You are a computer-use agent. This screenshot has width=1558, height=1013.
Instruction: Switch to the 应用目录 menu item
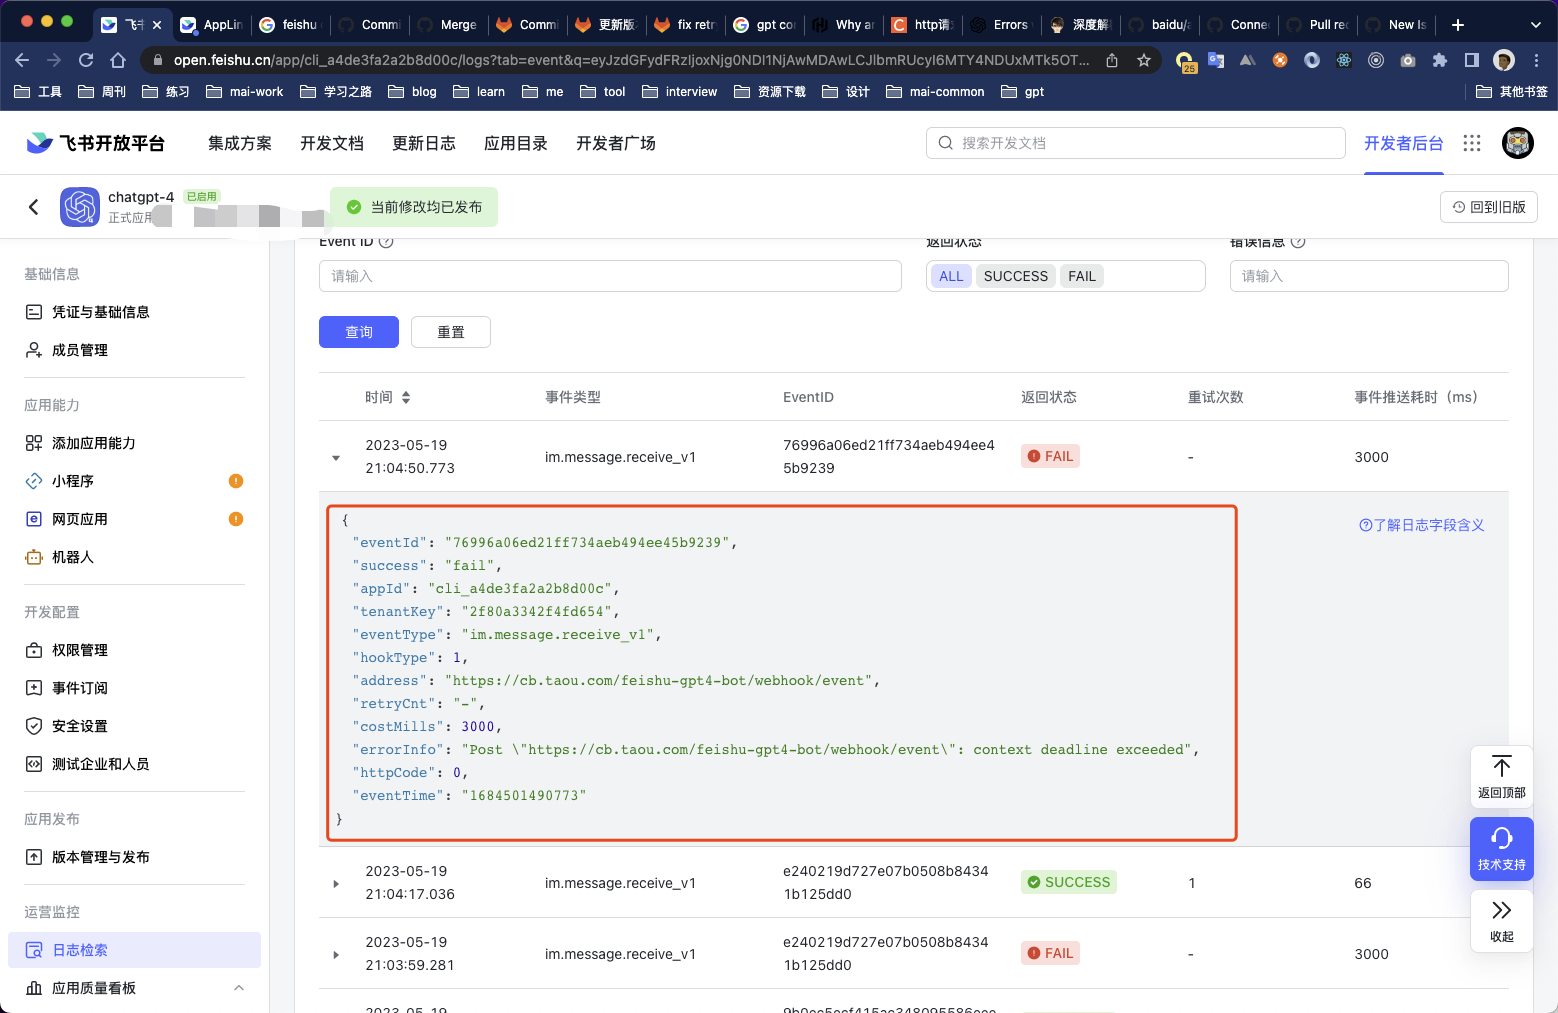(x=516, y=143)
